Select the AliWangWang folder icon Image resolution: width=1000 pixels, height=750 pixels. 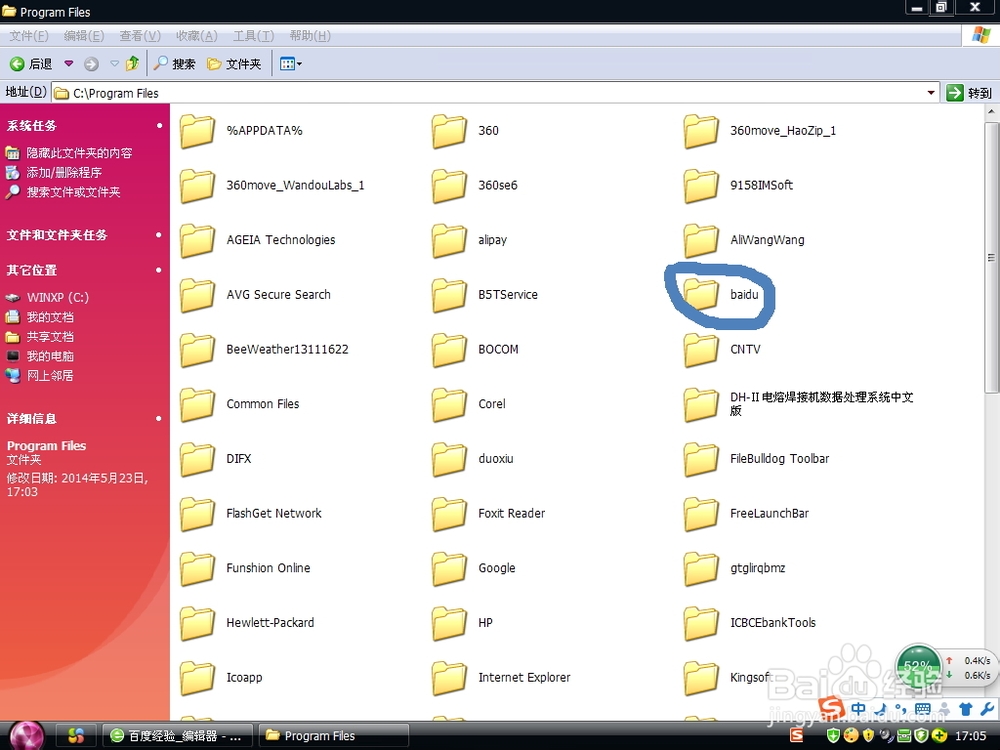point(701,240)
